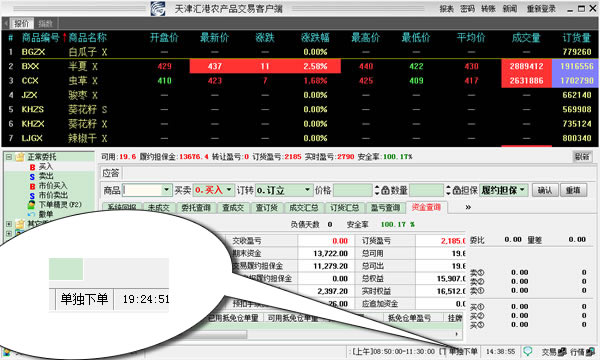This screenshot has height=360, width=600.
Task: Open 转账 in the title bar
Action: pos(488,8)
